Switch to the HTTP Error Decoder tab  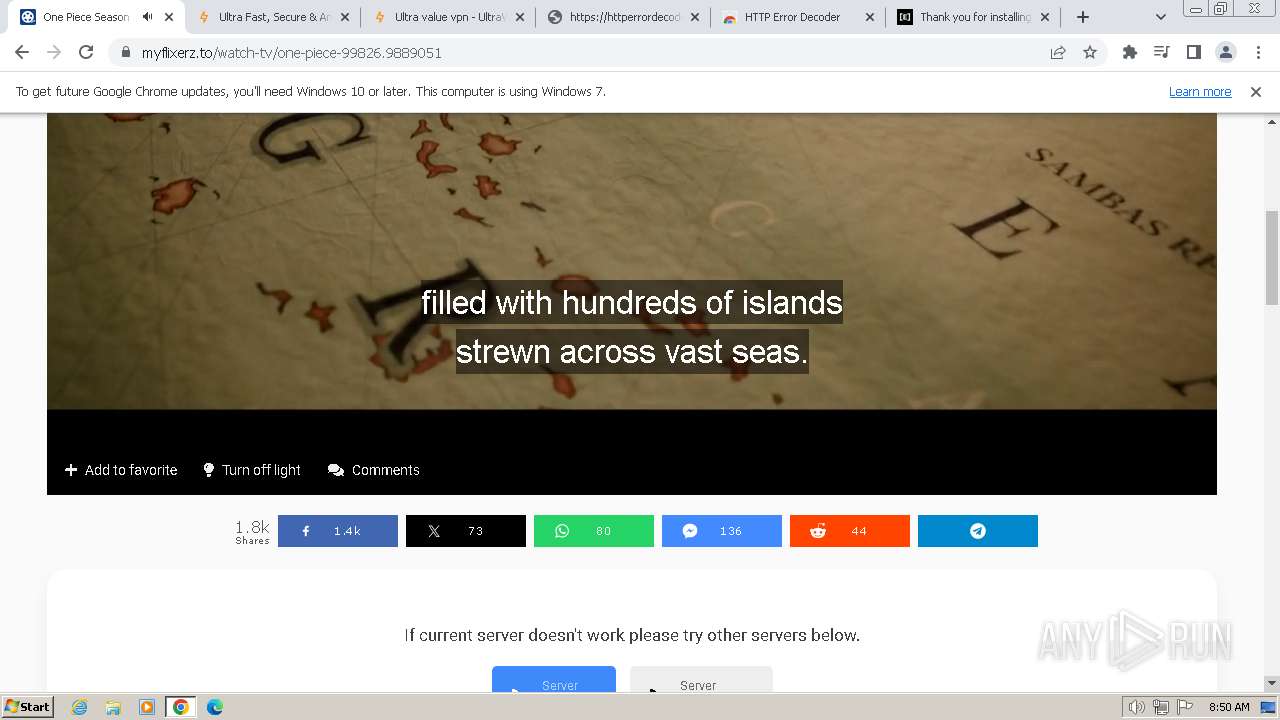tap(799, 17)
